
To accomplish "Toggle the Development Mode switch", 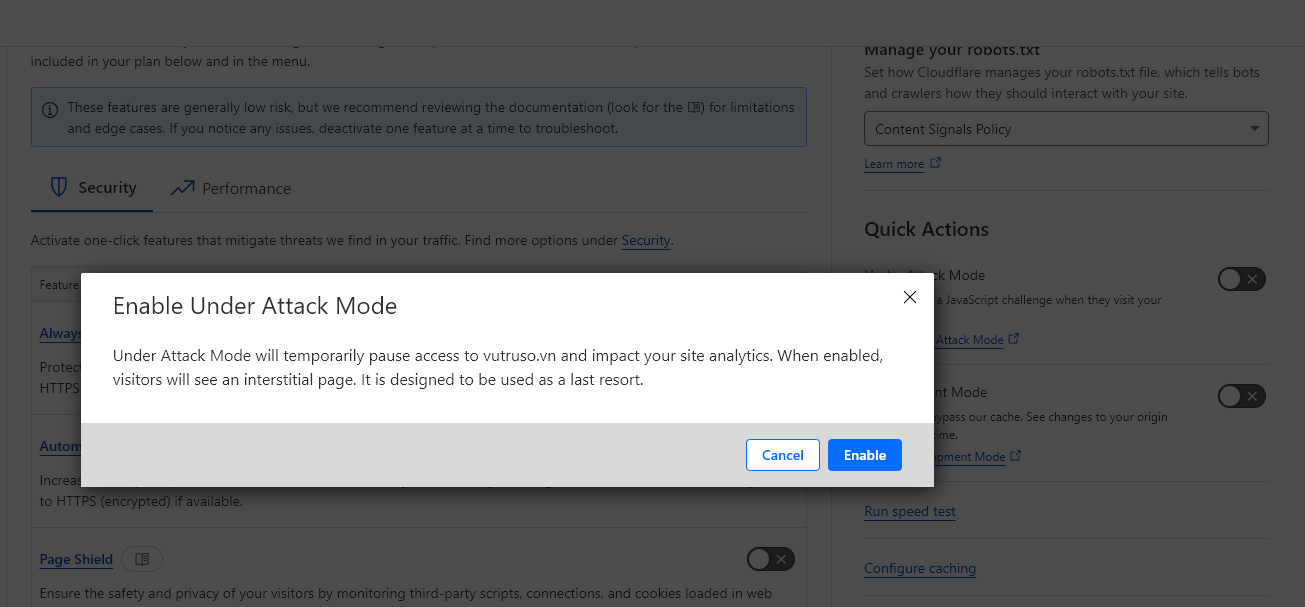I will click(1241, 396).
